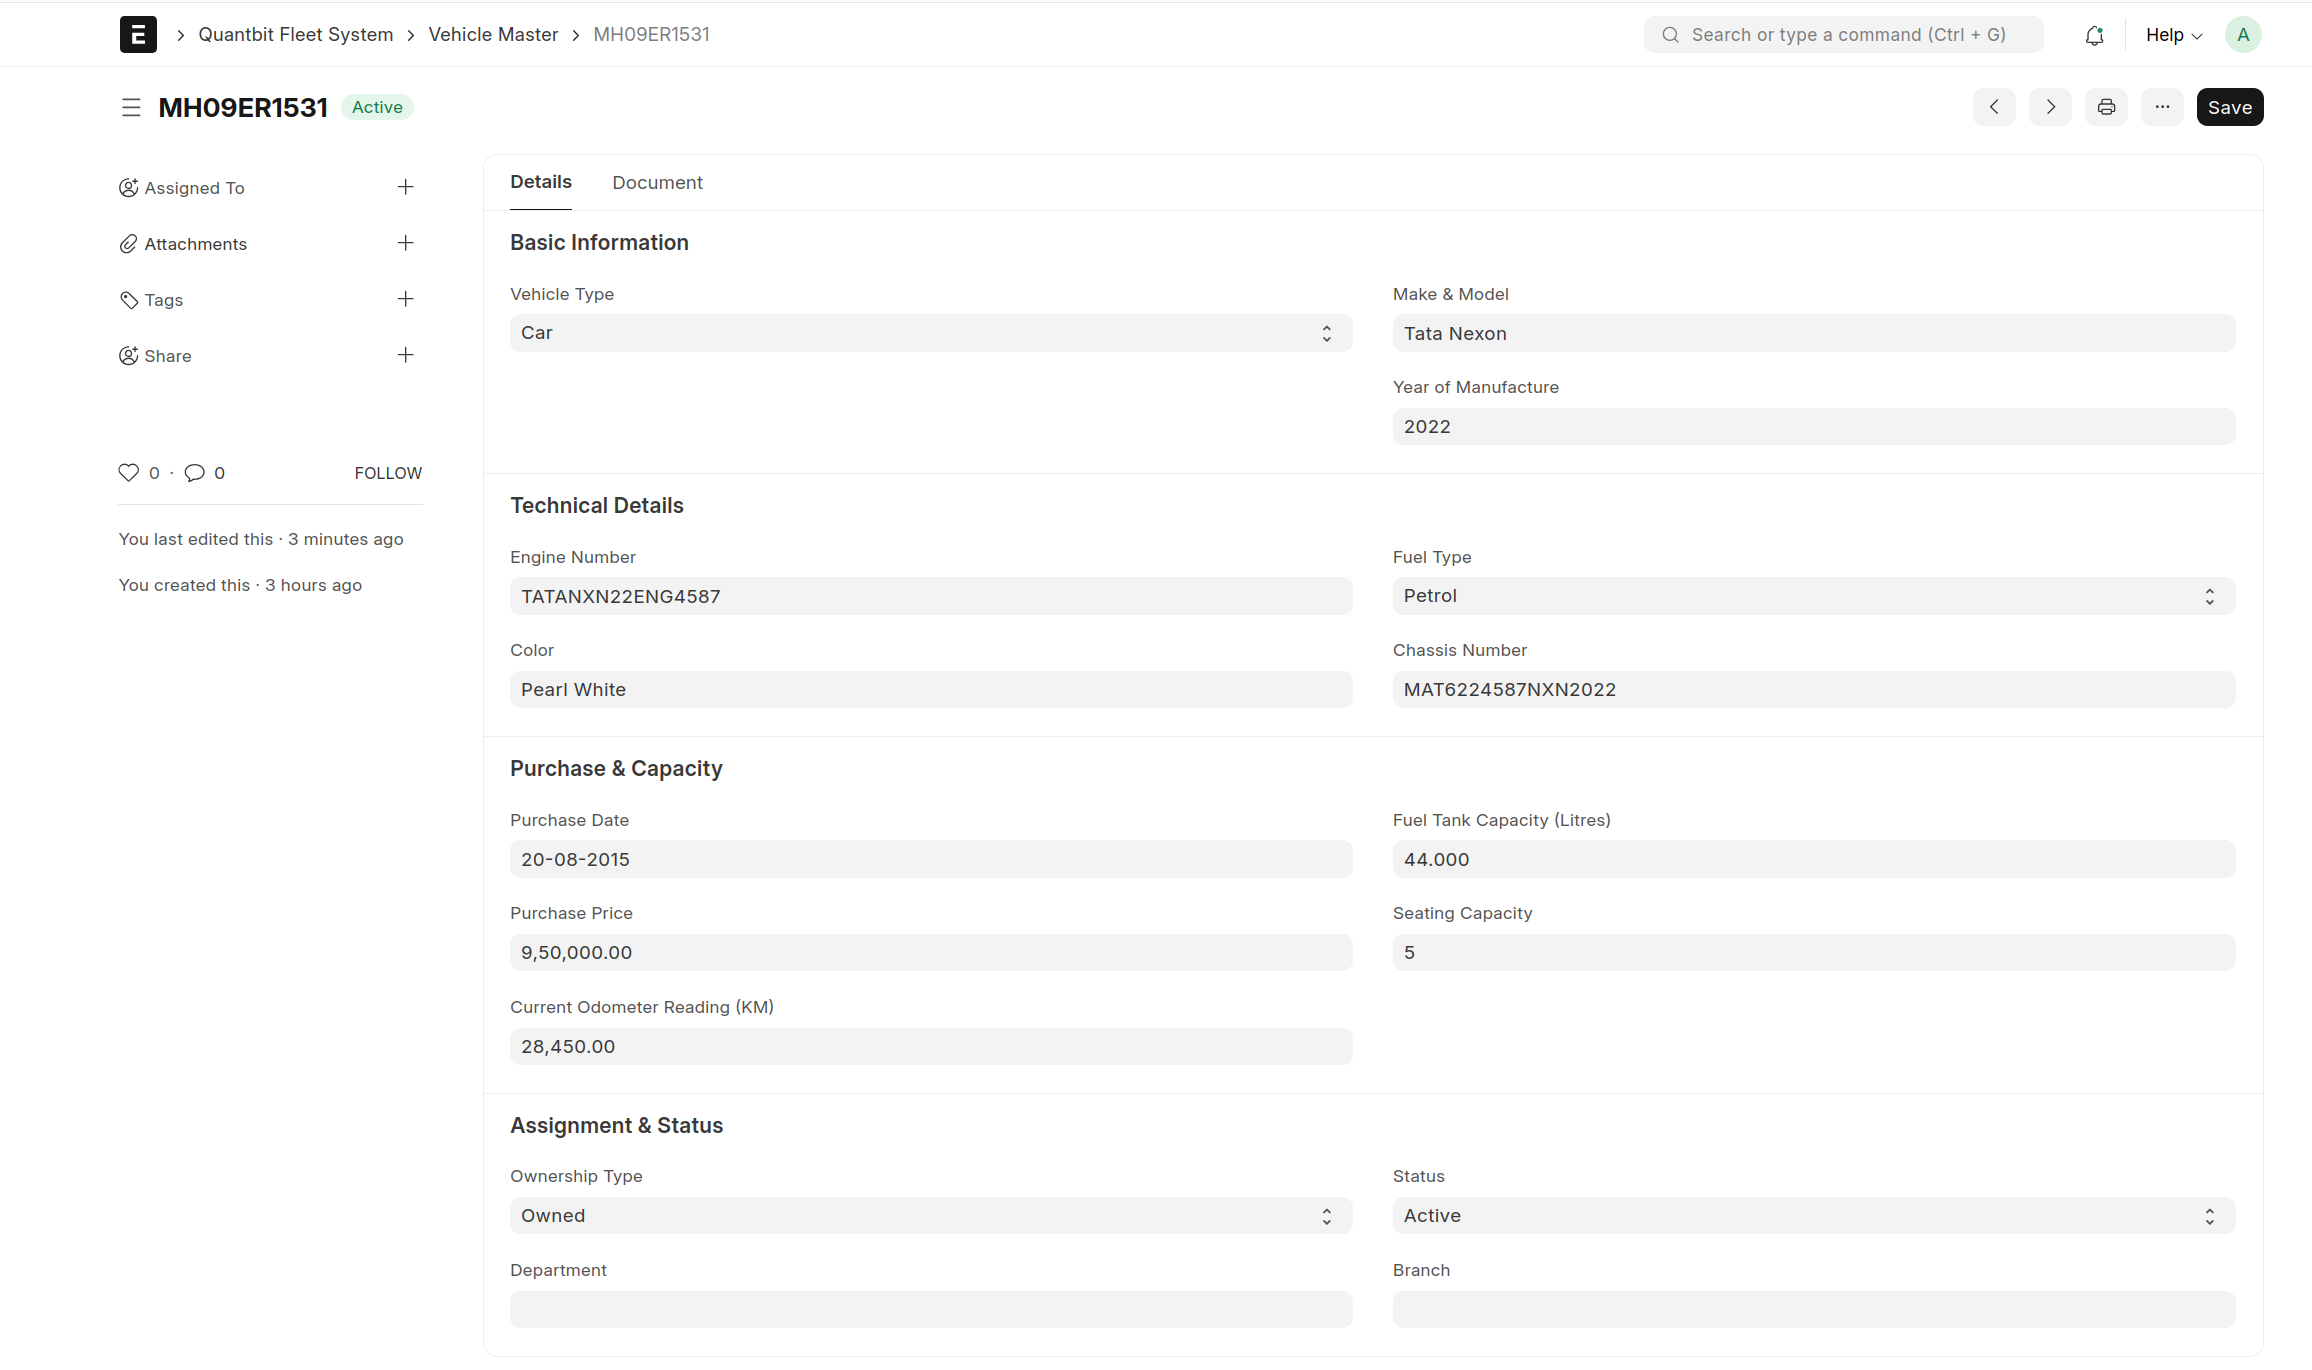
Task: Open Vehicle Master breadcrumb link
Action: pyautogui.click(x=493, y=35)
